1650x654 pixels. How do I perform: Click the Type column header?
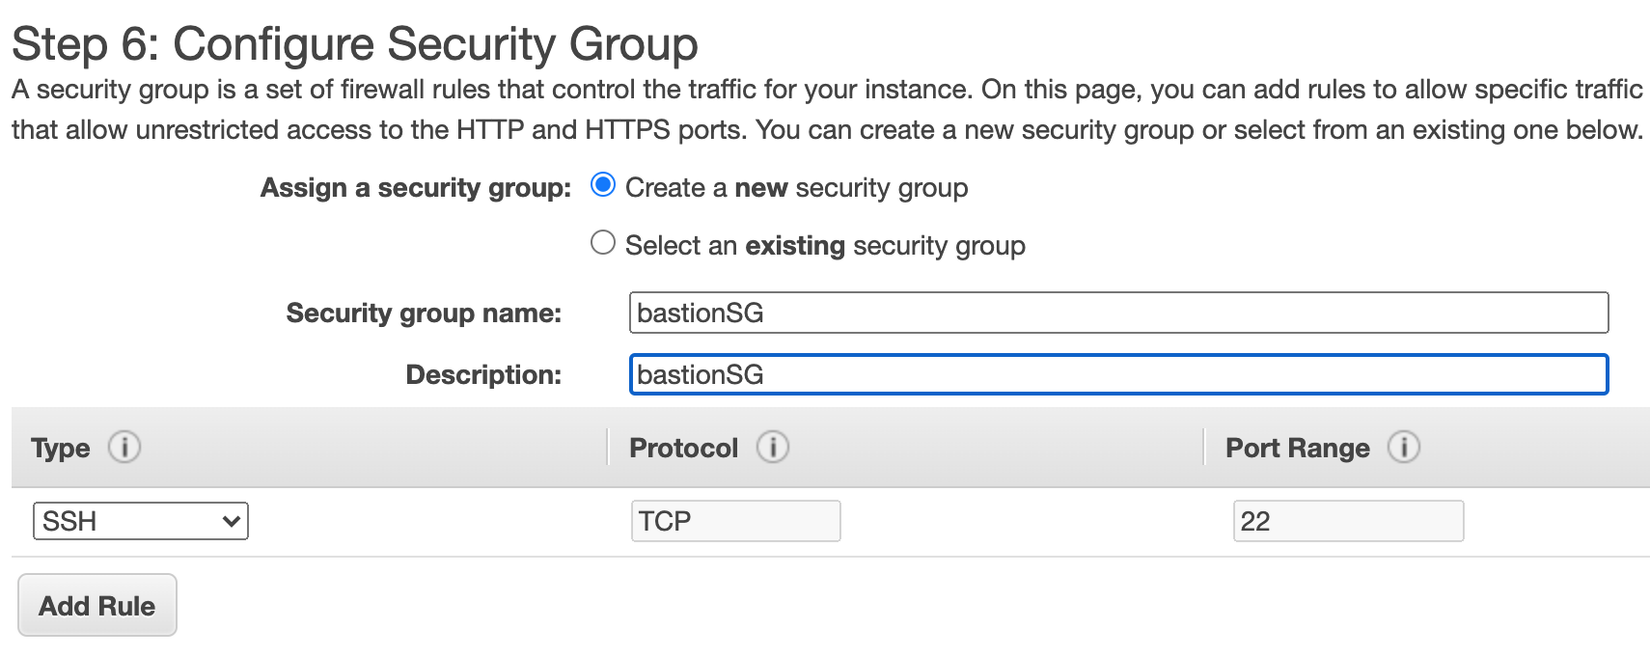click(x=61, y=448)
